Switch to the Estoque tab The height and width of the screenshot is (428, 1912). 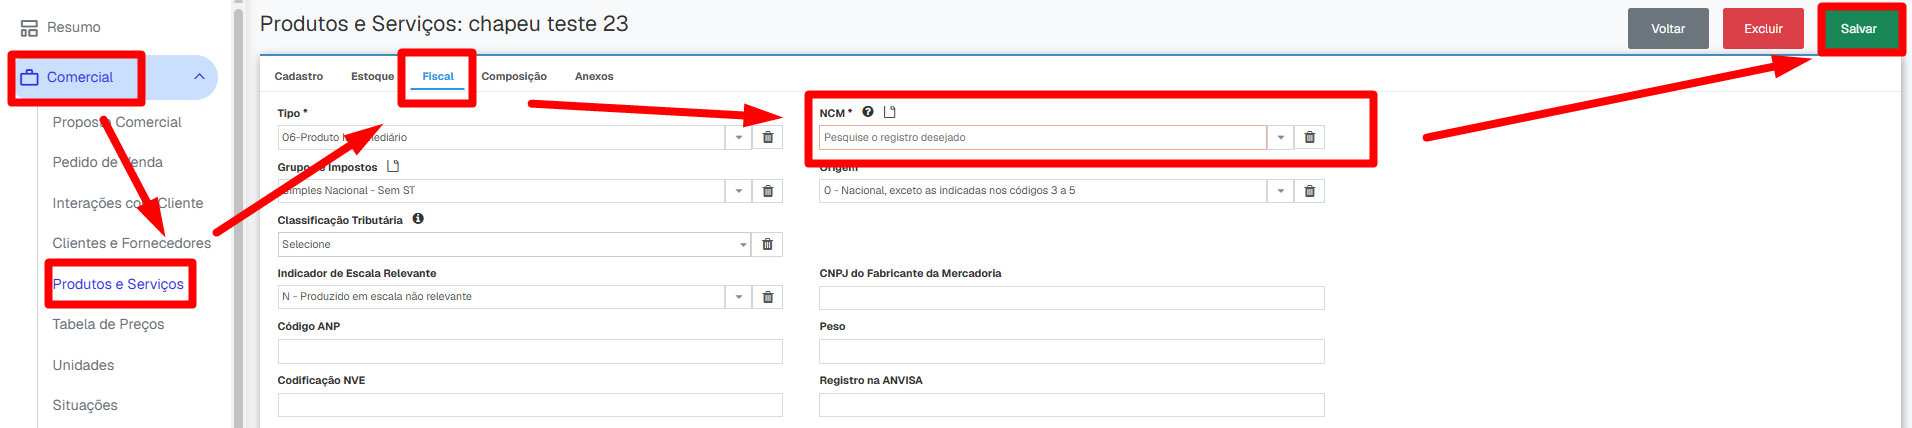[372, 76]
